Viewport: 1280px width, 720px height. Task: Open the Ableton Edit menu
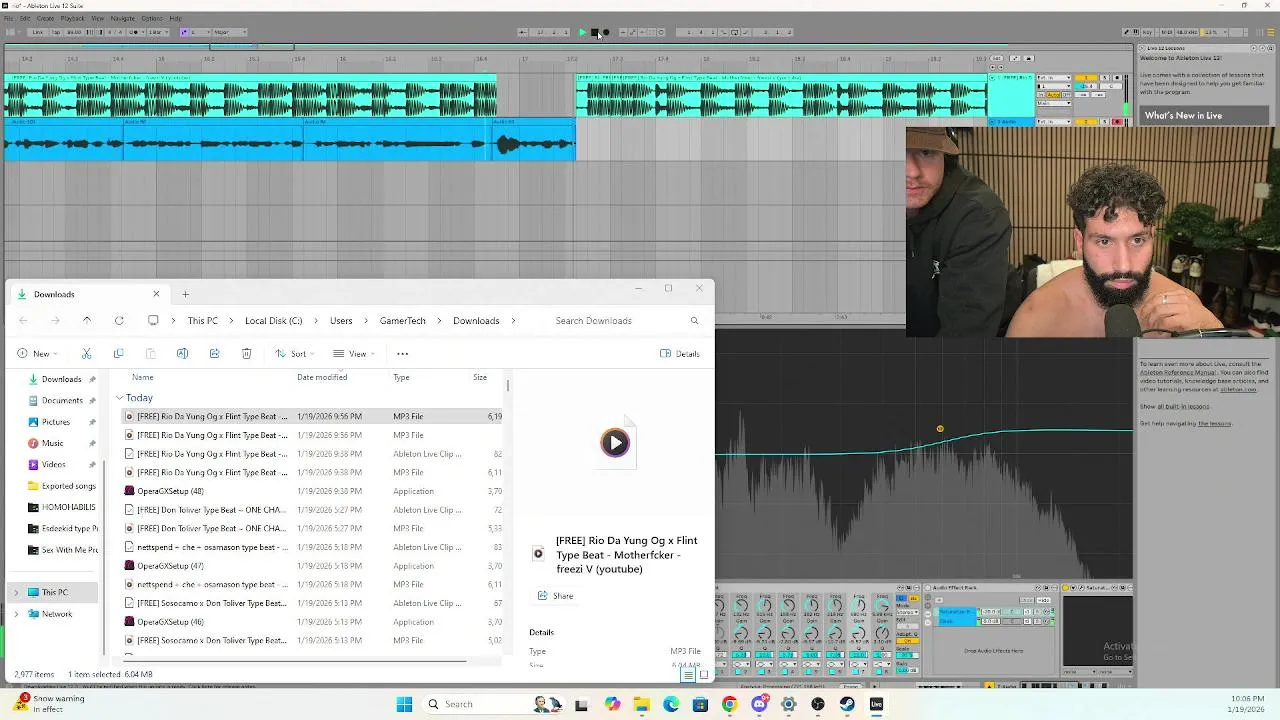point(25,18)
